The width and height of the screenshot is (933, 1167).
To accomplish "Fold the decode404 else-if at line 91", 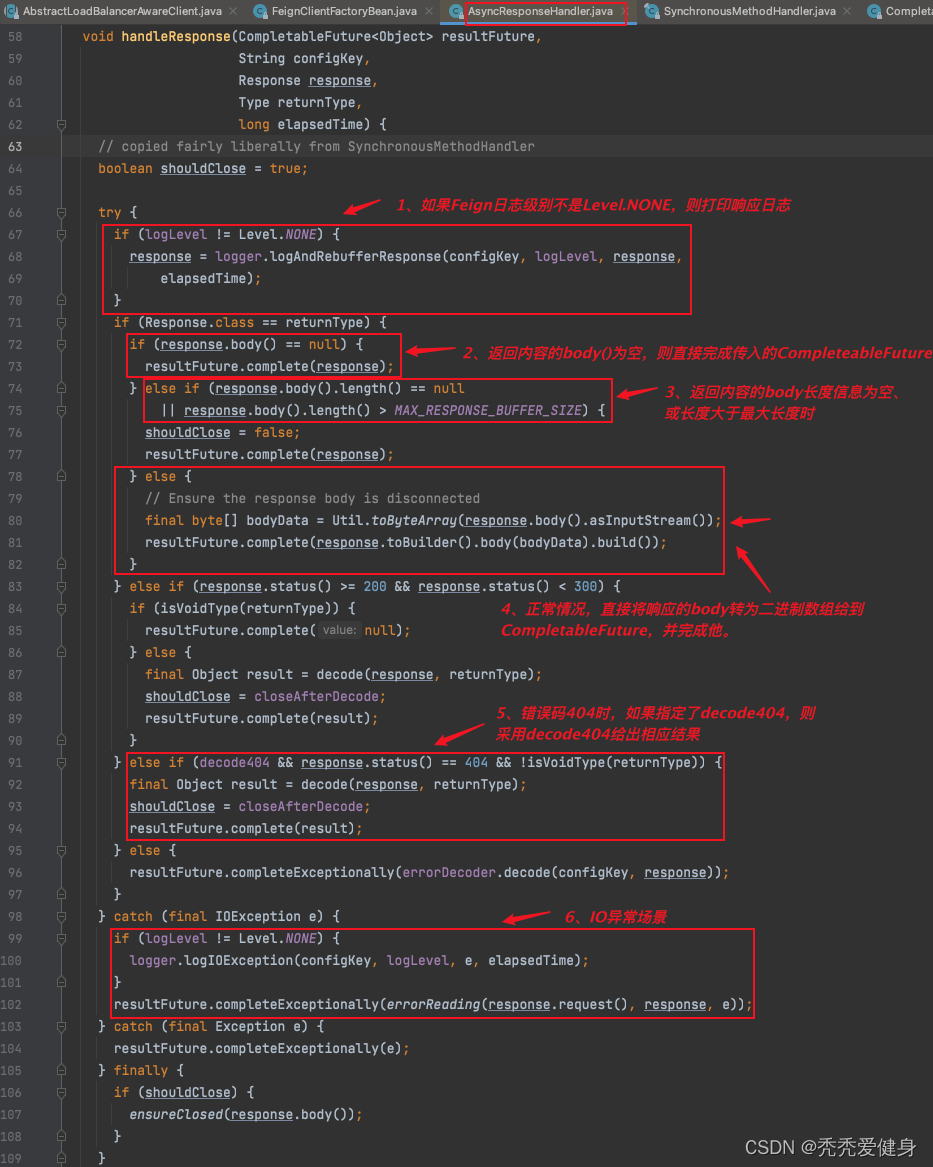I will point(62,763).
